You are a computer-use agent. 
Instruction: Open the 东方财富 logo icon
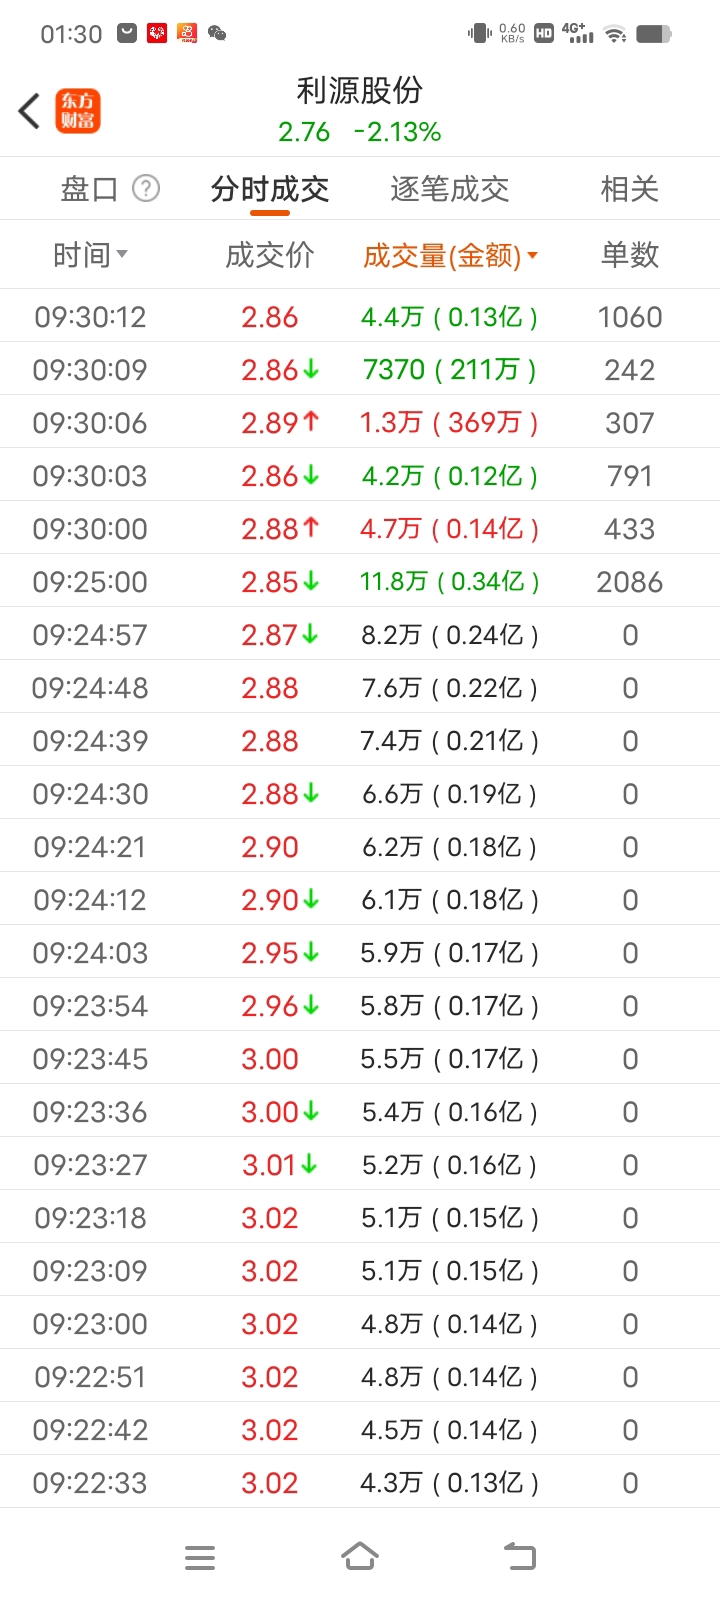pyautogui.click(x=77, y=111)
